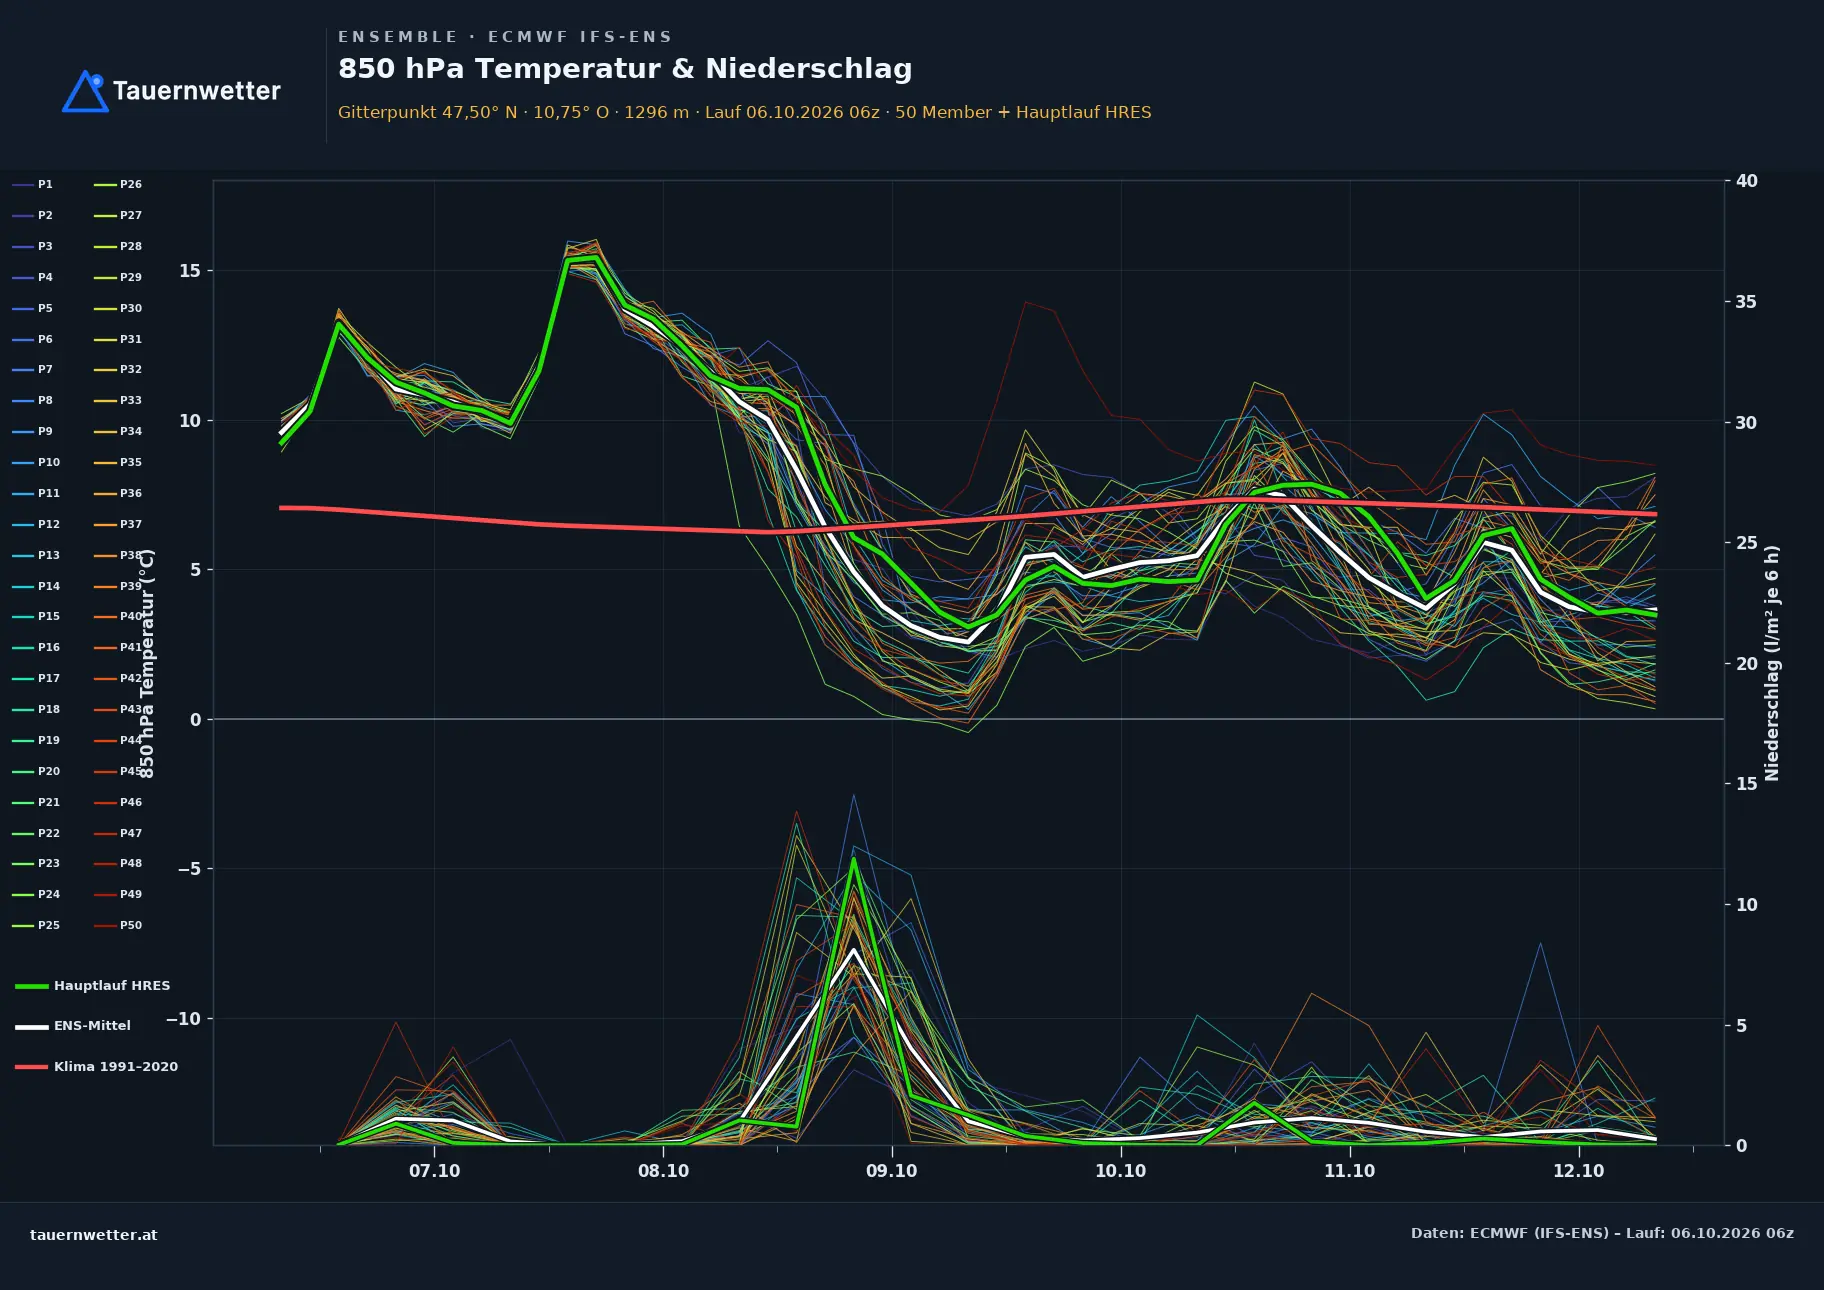Image resolution: width=1824 pixels, height=1290 pixels.
Task: Click the 08.10 date tick label
Action: [x=664, y=1171]
